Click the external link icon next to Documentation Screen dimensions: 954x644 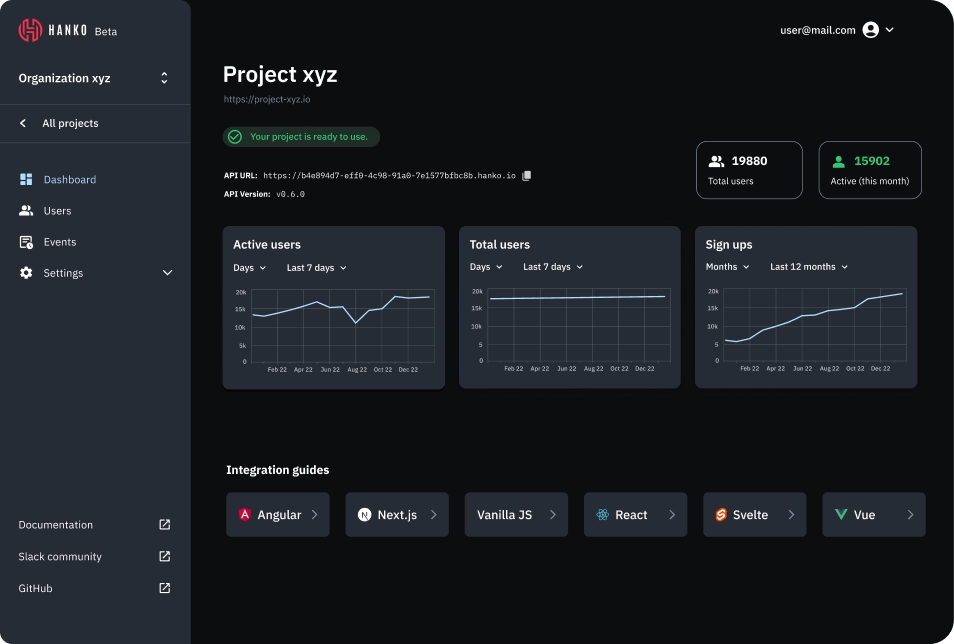[x=165, y=525]
